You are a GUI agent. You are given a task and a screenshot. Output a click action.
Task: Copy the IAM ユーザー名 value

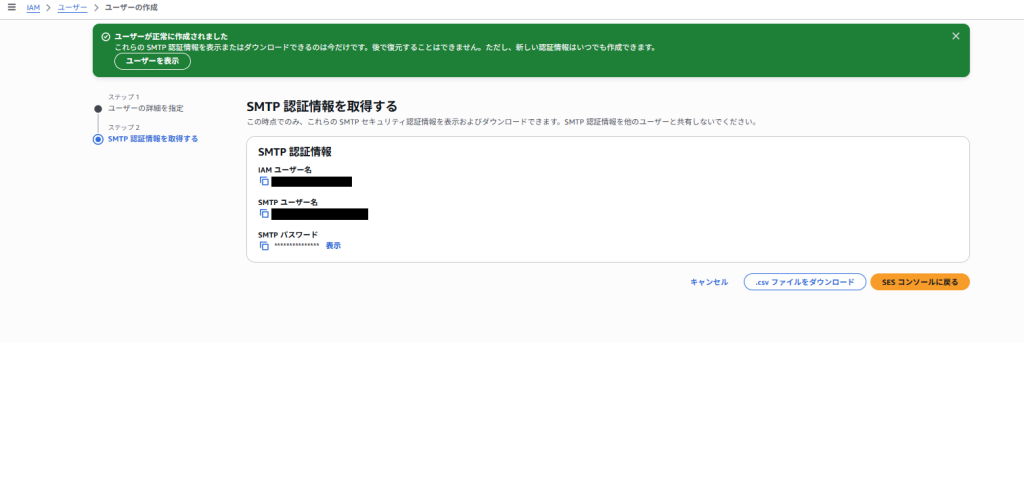[264, 181]
